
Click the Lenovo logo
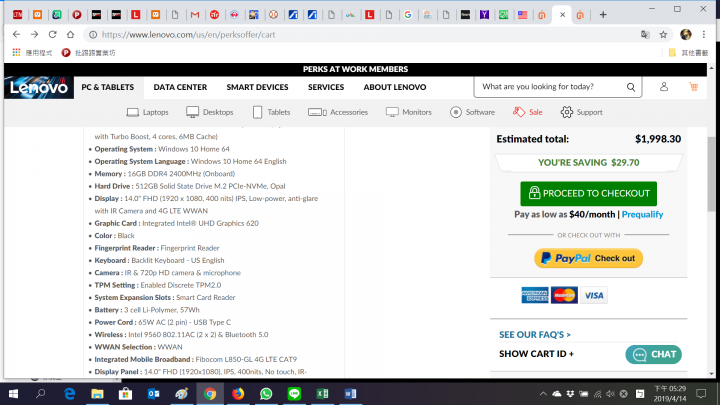tap(39, 87)
